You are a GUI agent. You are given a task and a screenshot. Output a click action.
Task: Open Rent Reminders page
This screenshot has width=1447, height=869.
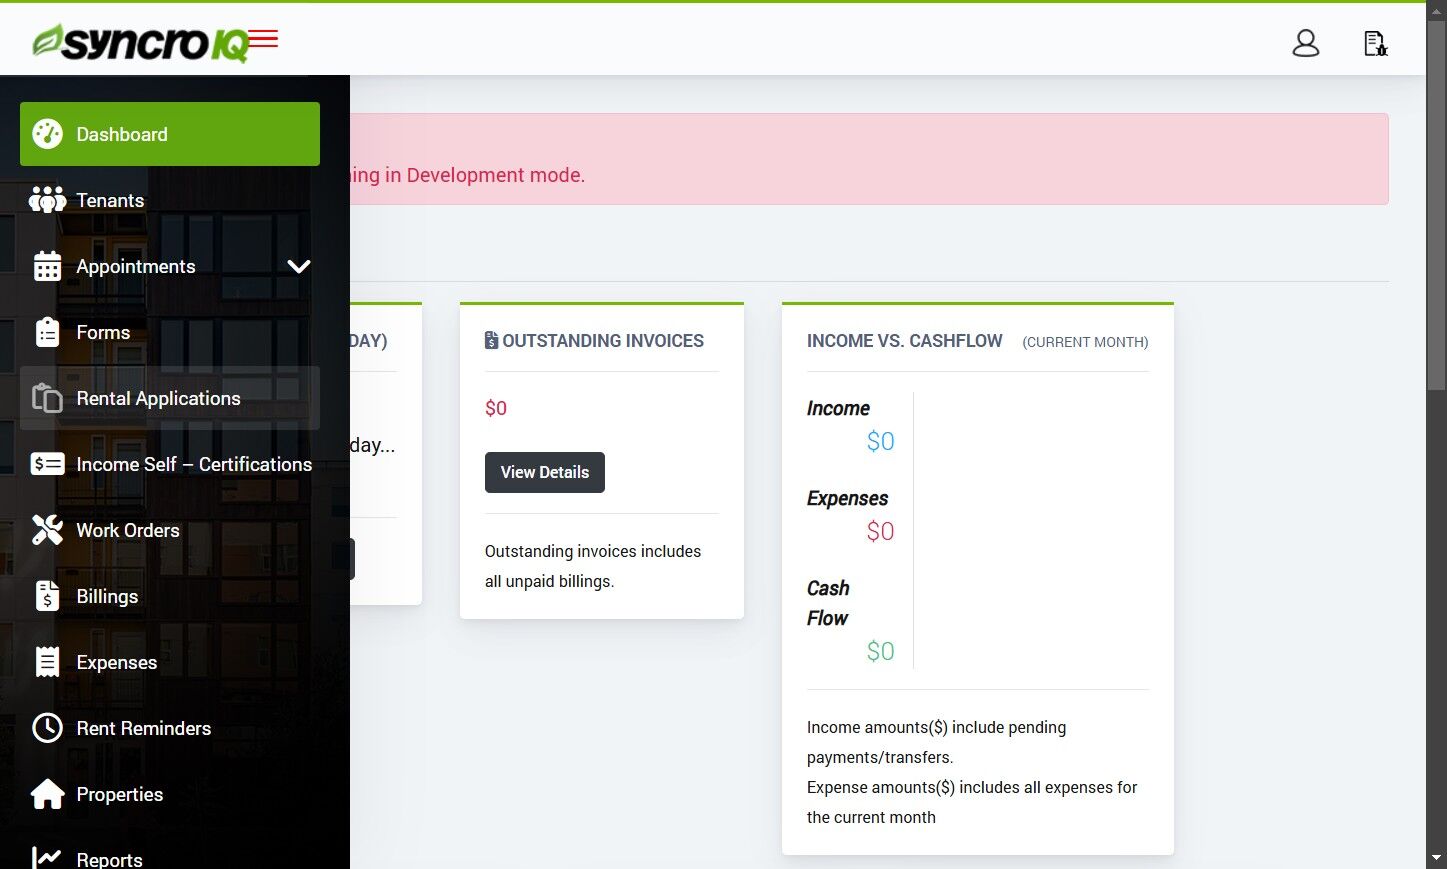pyautogui.click(x=170, y=728)
